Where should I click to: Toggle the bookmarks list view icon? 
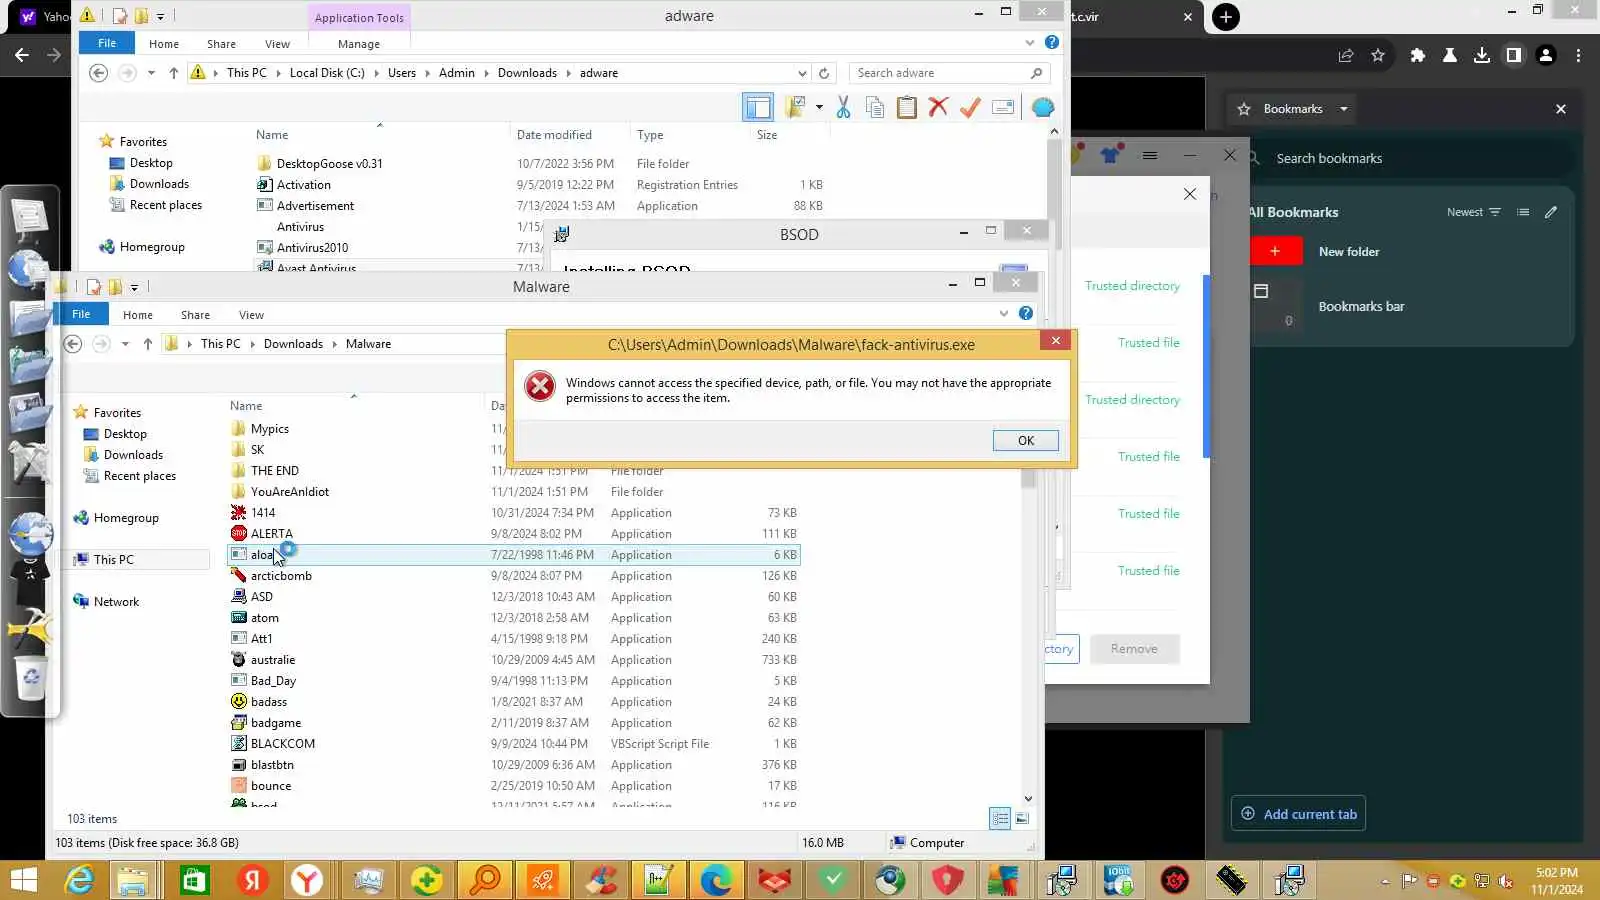pos(1522,212)
